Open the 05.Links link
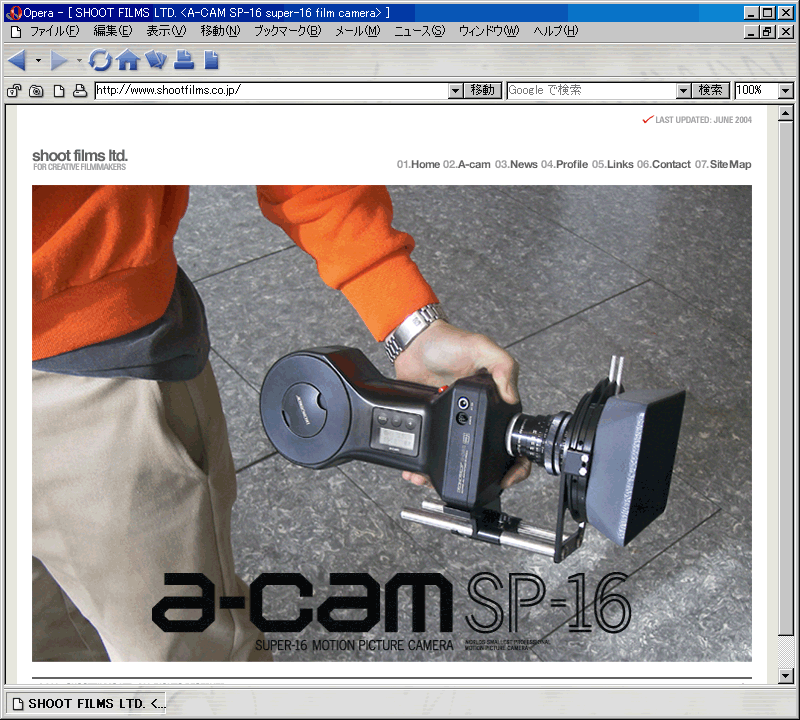The width and height of the screenshot is (800, 720). [613, 164]
